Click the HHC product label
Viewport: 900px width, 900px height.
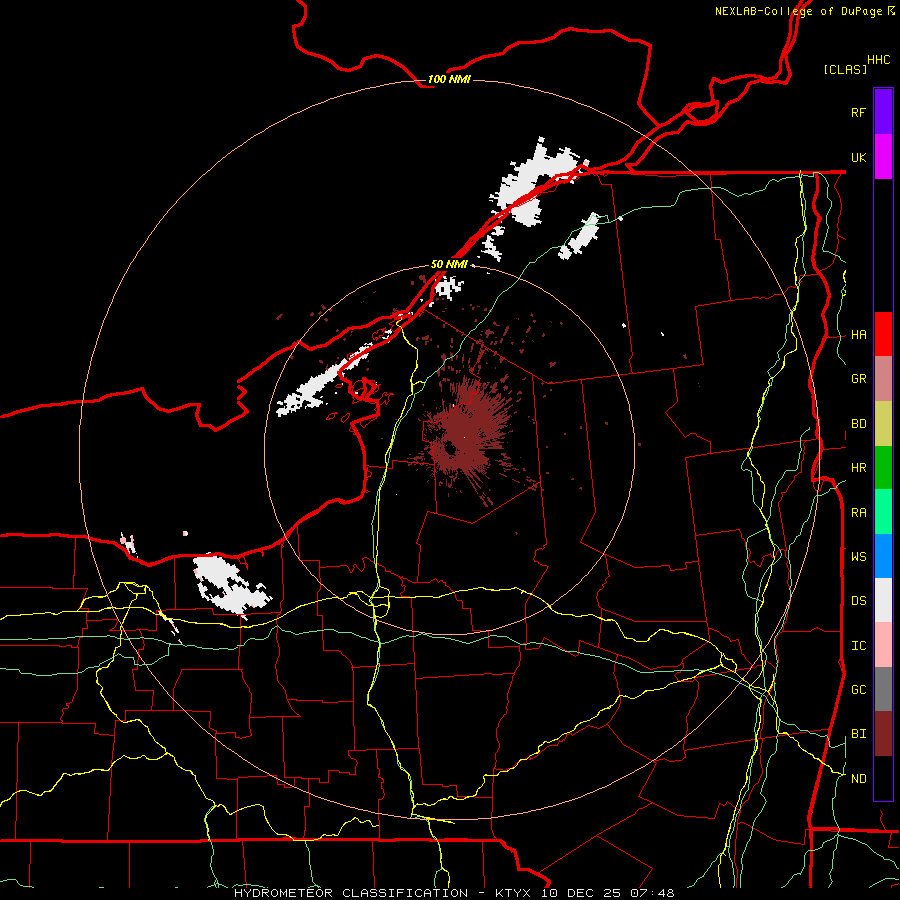[x=879, y=60]
